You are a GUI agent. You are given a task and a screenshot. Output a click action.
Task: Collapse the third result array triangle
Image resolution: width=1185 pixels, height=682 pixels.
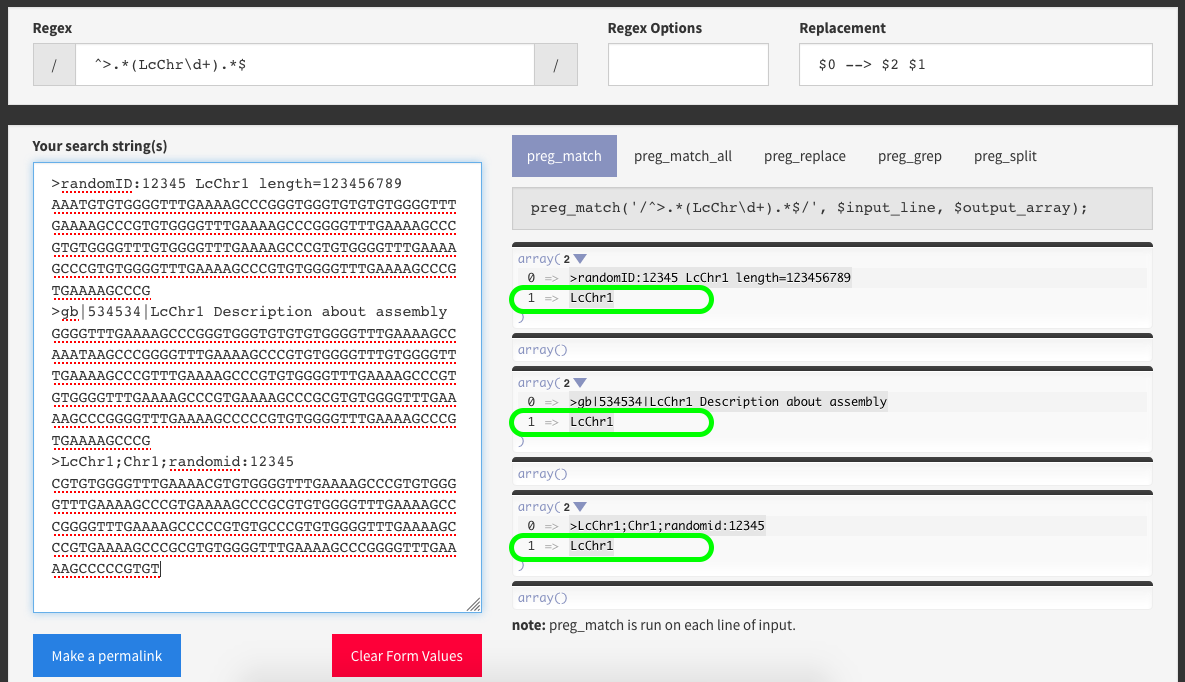(x=580, y=507)
